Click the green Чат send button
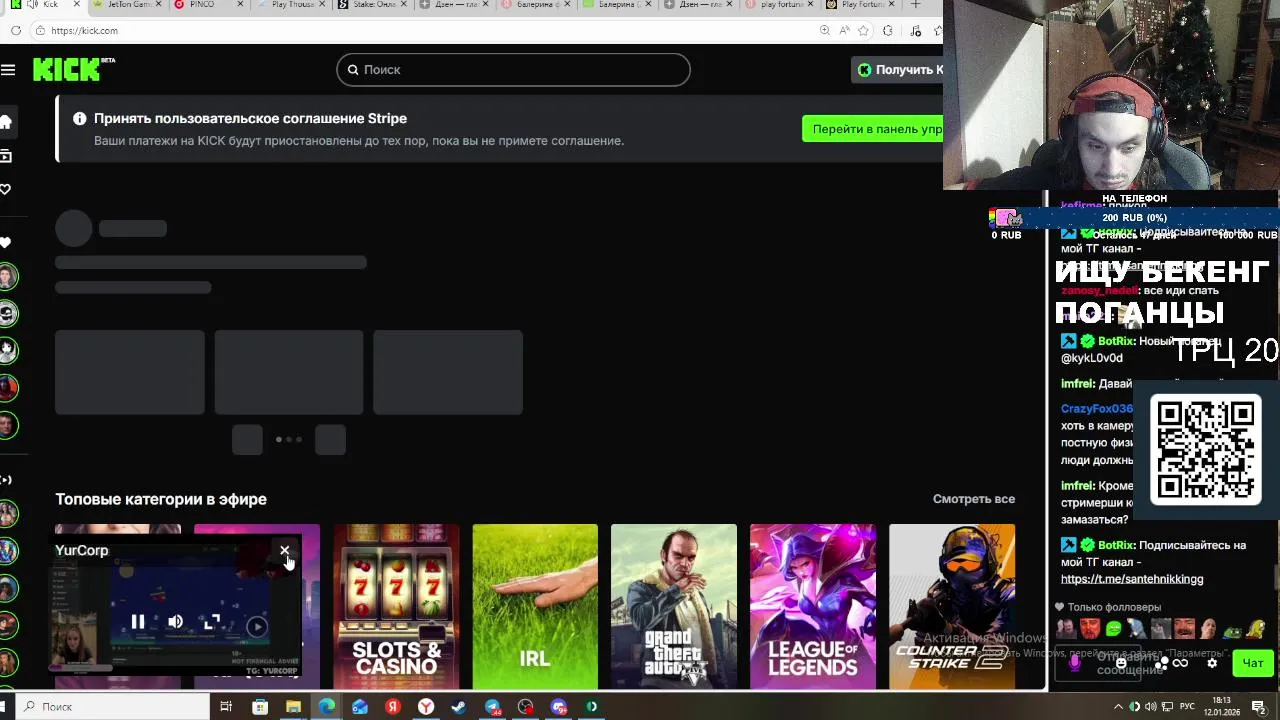The height and width of the screenshot is (720, 1280). pyautogui.click(x=1253, y=663)
